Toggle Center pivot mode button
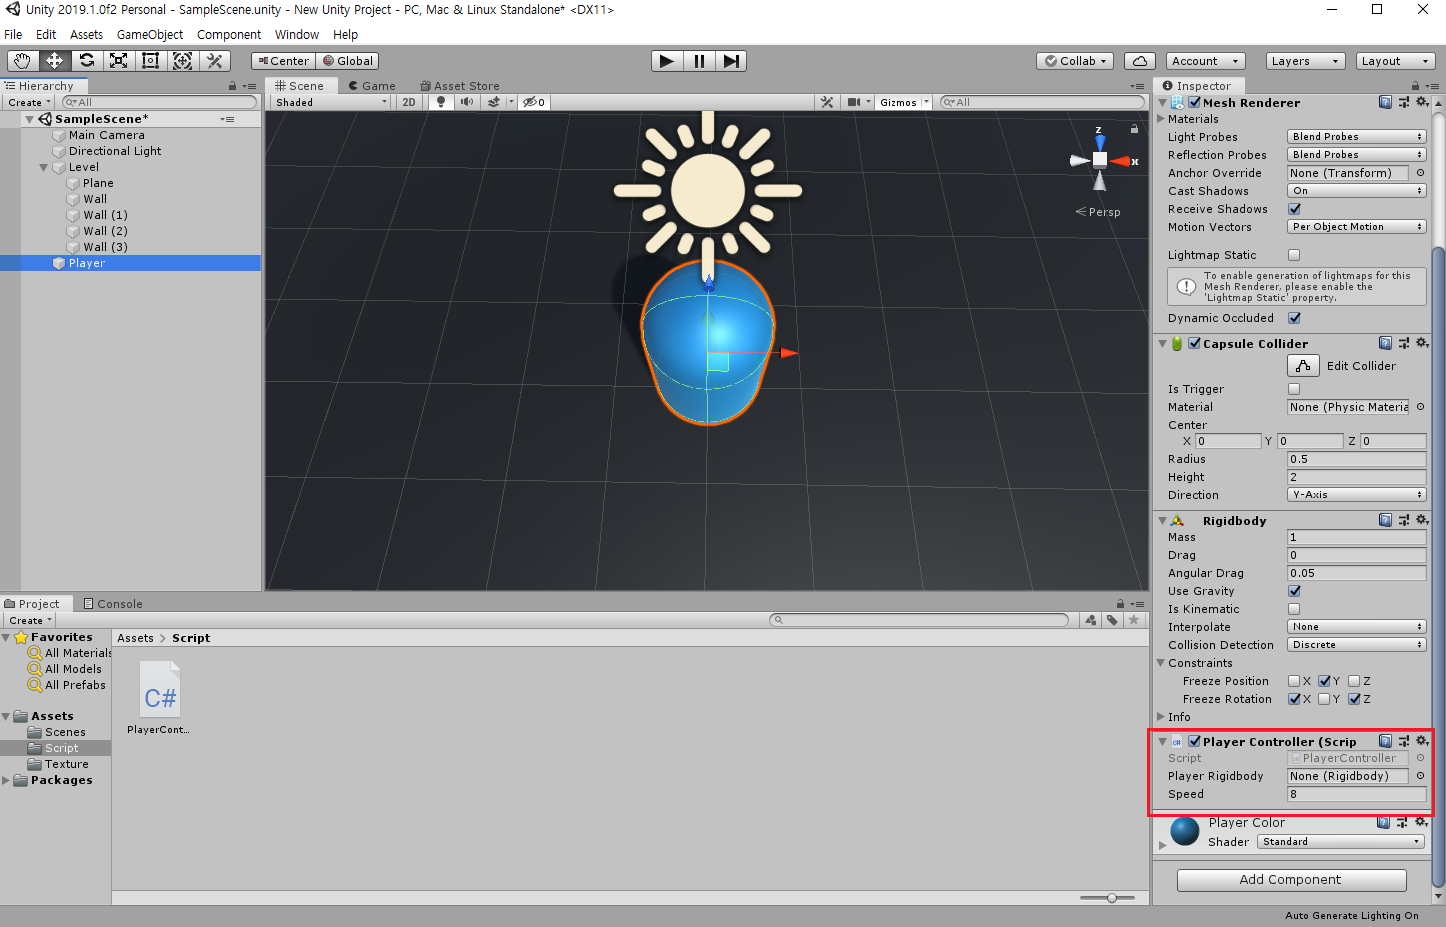 click(284, 61)
